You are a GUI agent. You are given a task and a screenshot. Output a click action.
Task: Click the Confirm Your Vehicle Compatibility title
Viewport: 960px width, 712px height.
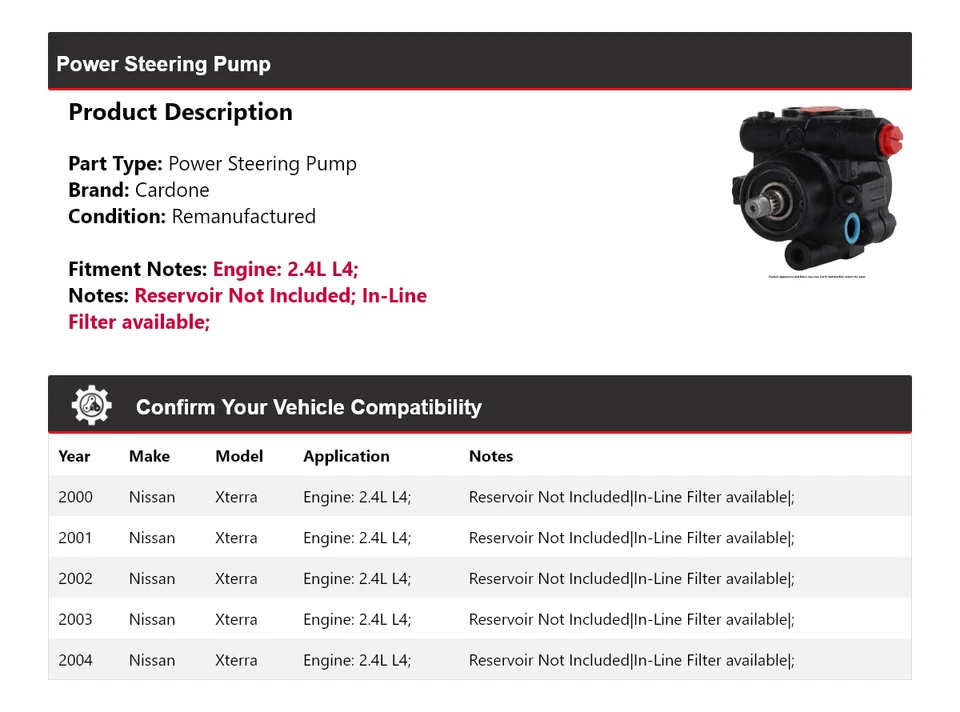pyautogui.click(x=308, y=407)
